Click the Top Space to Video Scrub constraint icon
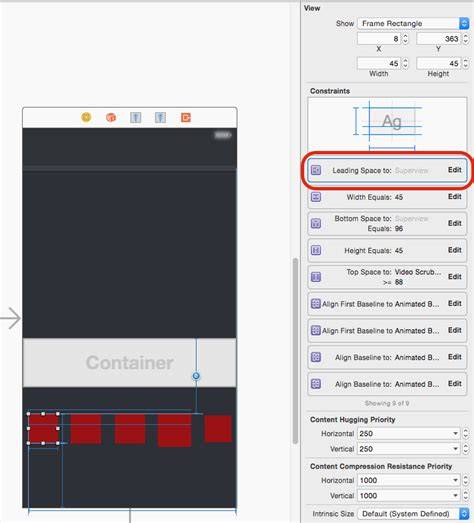Screen dimensions: 474x523 pos(316,277)
